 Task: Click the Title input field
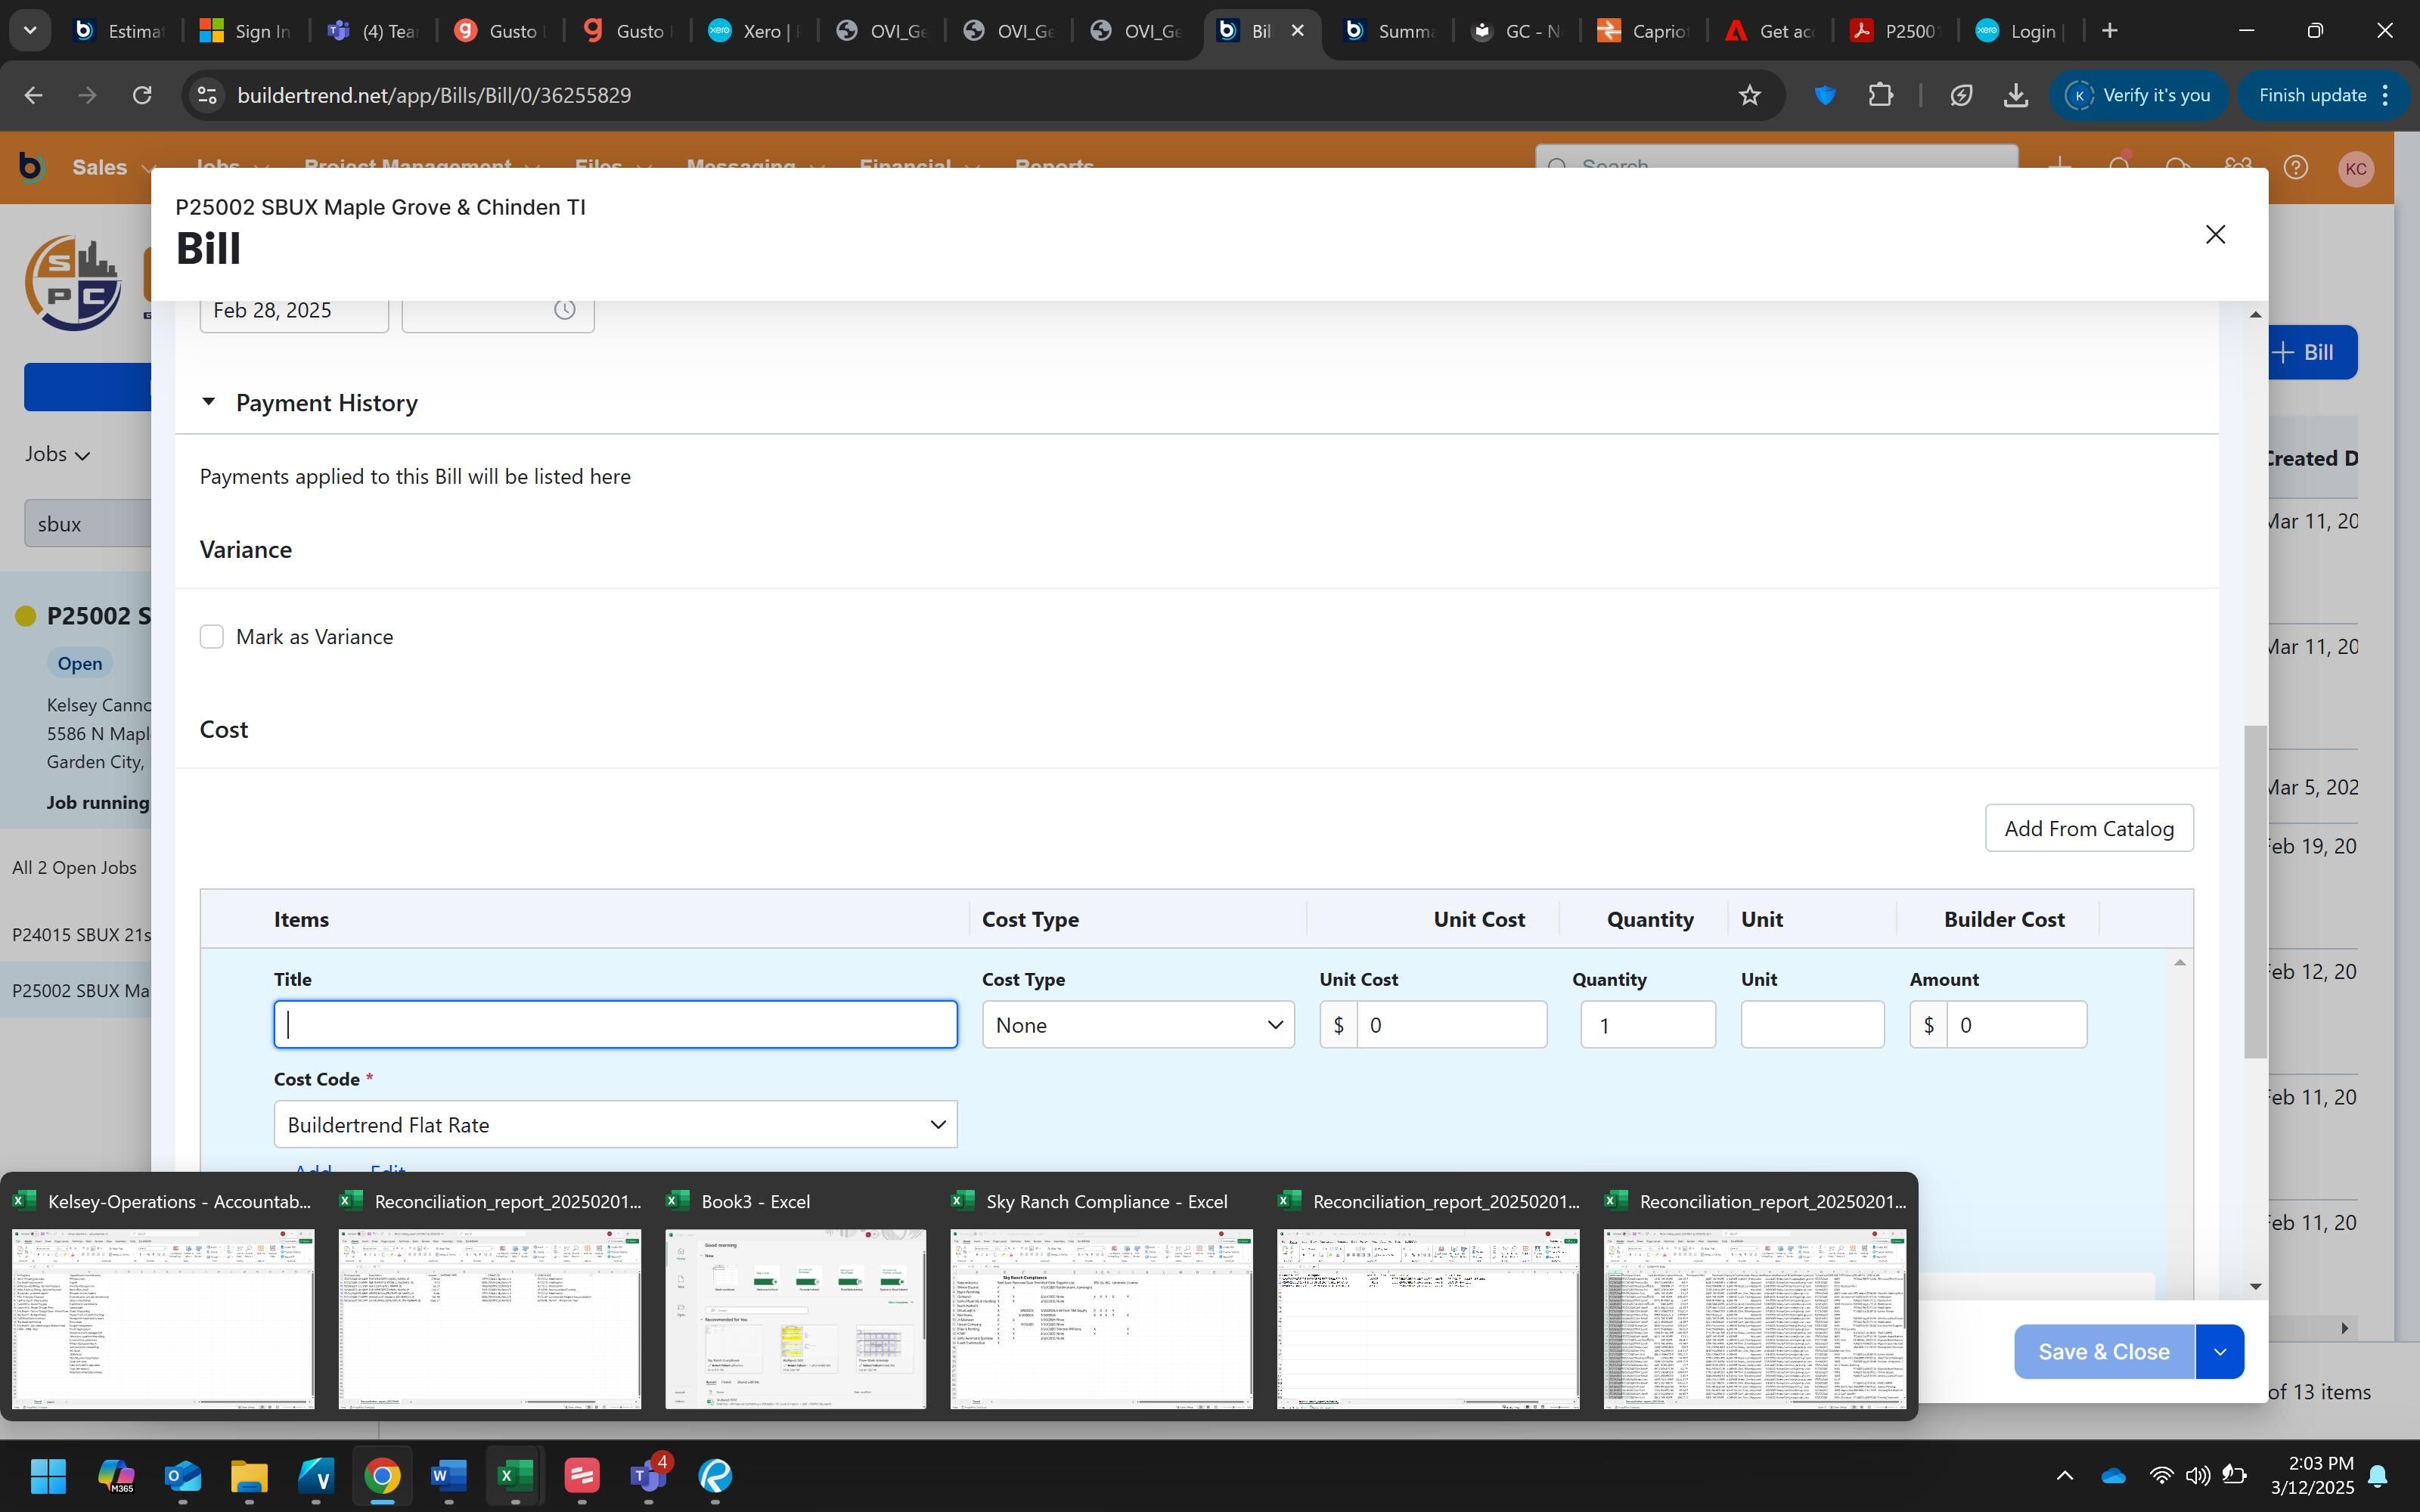(615, 1025)
